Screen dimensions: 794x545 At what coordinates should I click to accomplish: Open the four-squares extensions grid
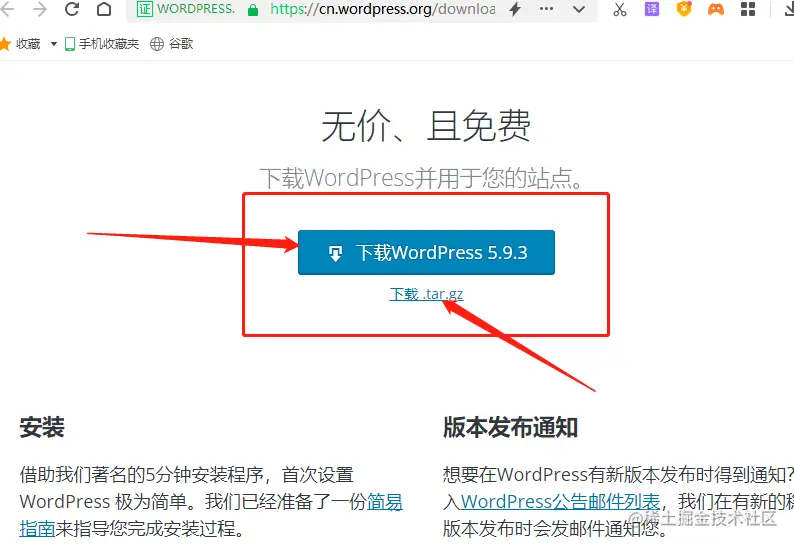[x=747, y=9]
